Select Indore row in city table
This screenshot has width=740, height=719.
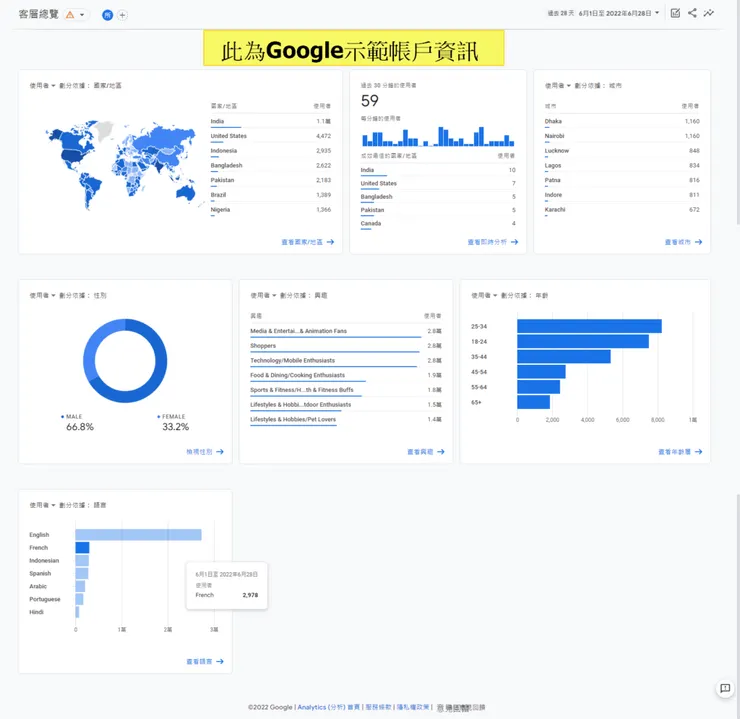pyautogui.click(x=622, y=195)
